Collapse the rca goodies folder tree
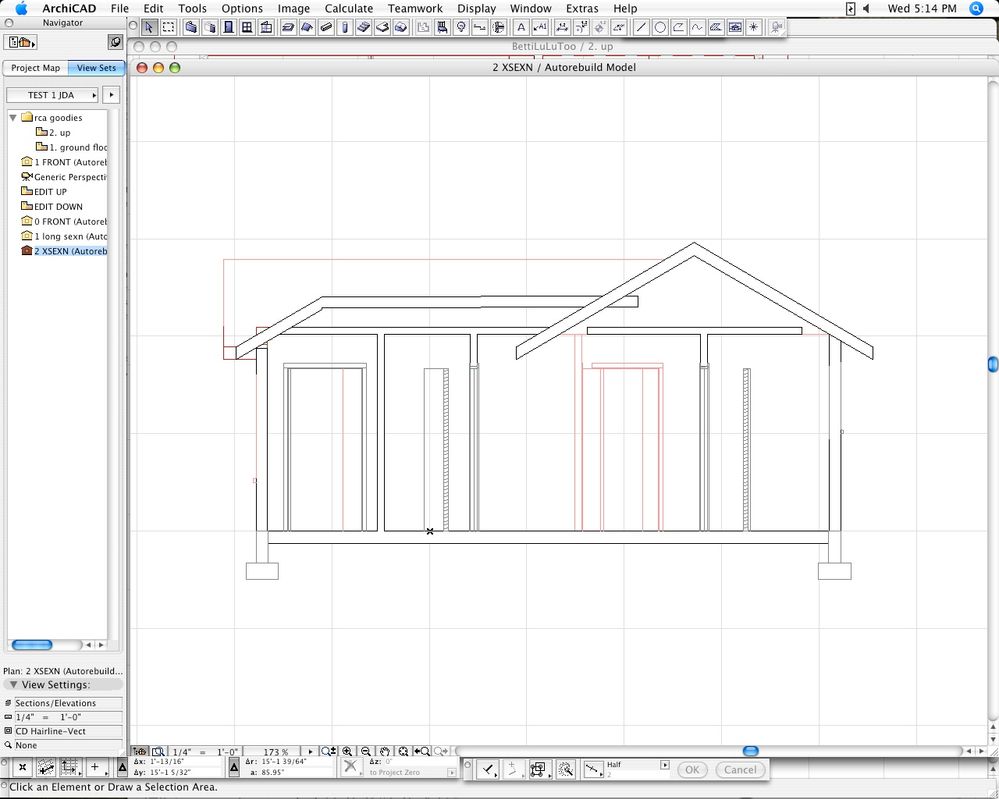This screenshot has width=999, height=799. [12, 117]
